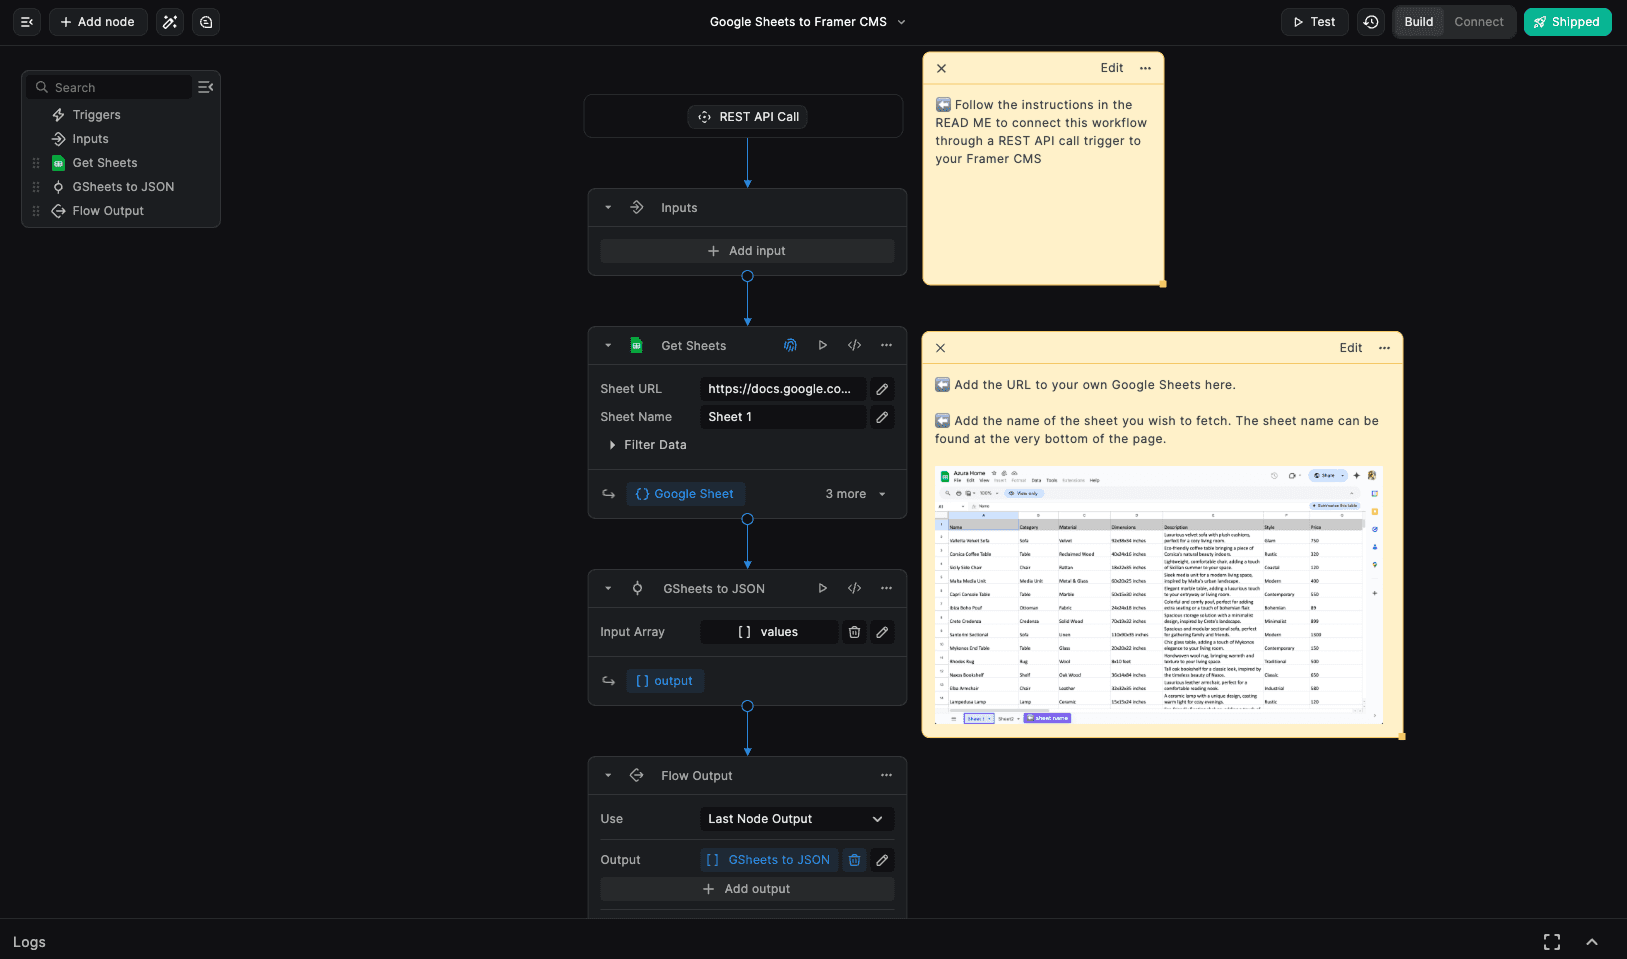
Task: Delete the GSheets to JSON output
Action: point(854,860)
